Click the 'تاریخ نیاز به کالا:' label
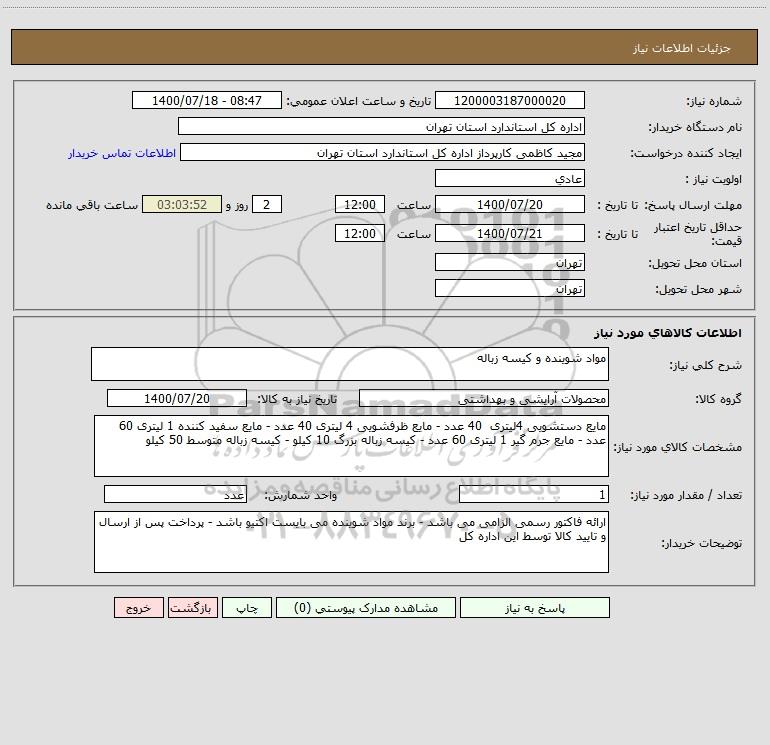Image resolution: width=770 pixels, height=745 pixels. click(298, 399)
